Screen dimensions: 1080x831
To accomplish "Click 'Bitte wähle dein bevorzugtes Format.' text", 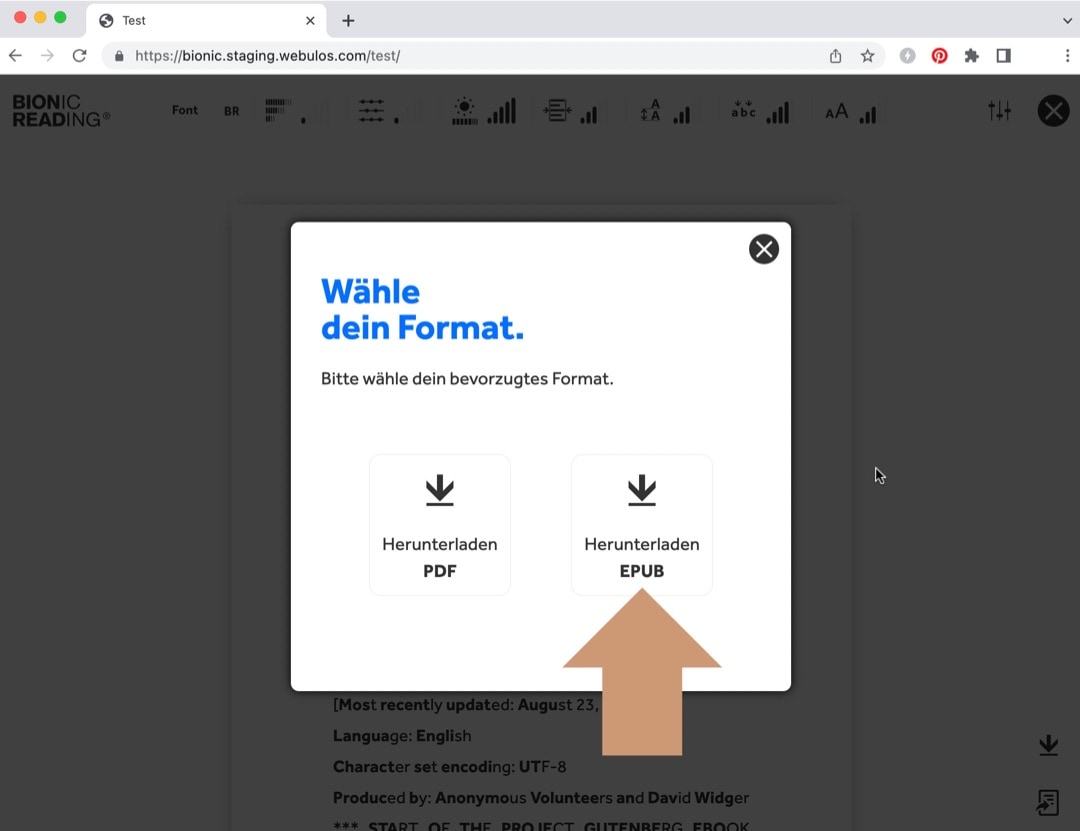I will click(467, 379).
